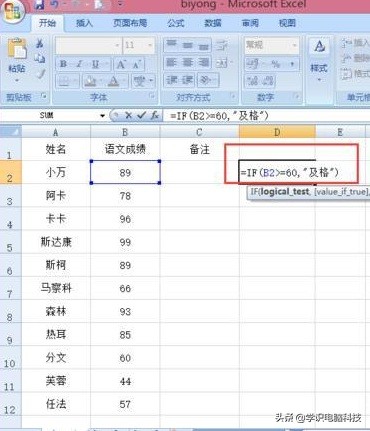Screen dimensions: 370x431
Task: Open phonetic guide (文) button
Action: pos(139,81)
